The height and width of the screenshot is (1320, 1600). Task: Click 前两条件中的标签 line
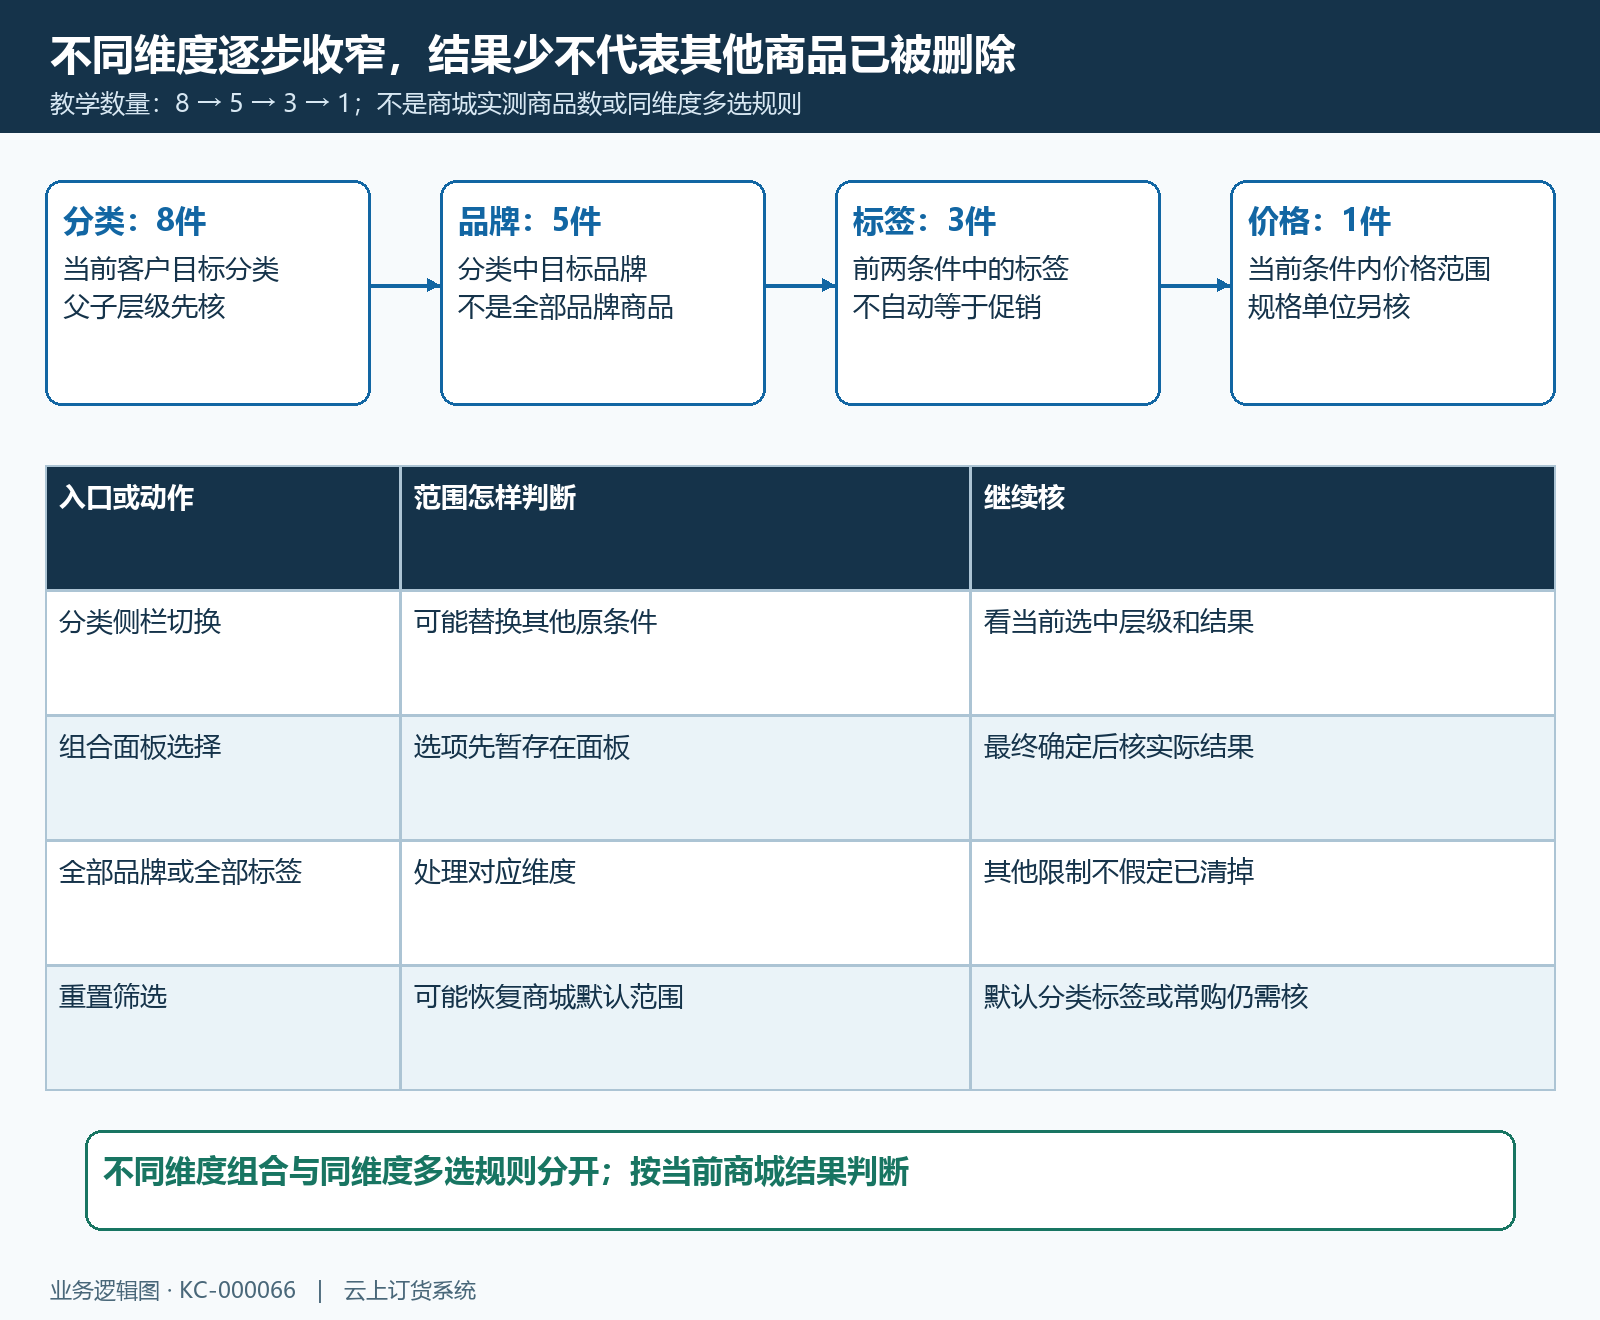[x=961, y=269]
